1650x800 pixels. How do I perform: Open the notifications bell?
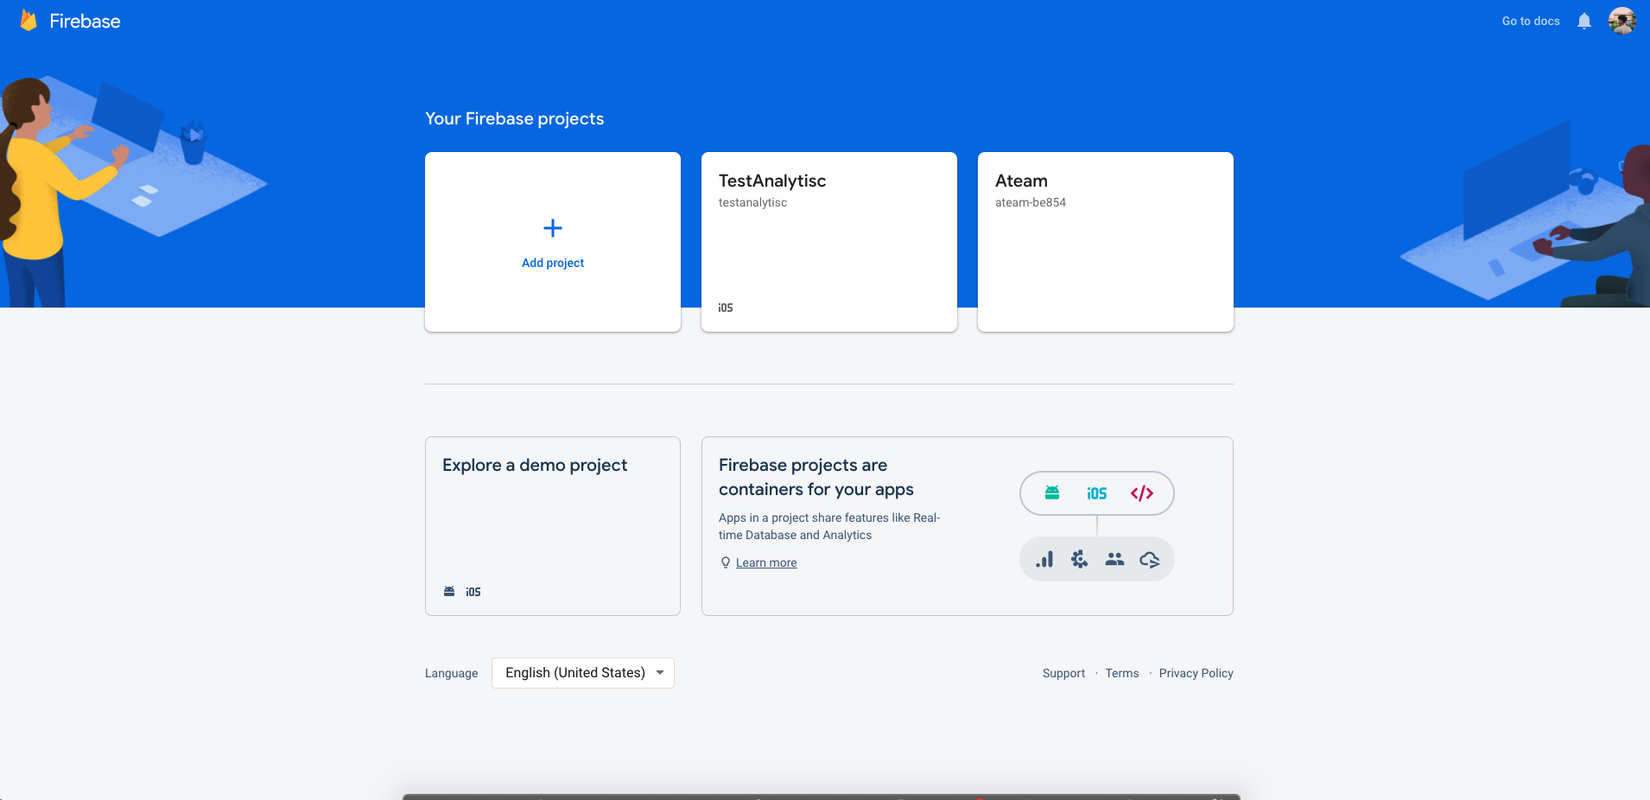tap(1584, 21)
